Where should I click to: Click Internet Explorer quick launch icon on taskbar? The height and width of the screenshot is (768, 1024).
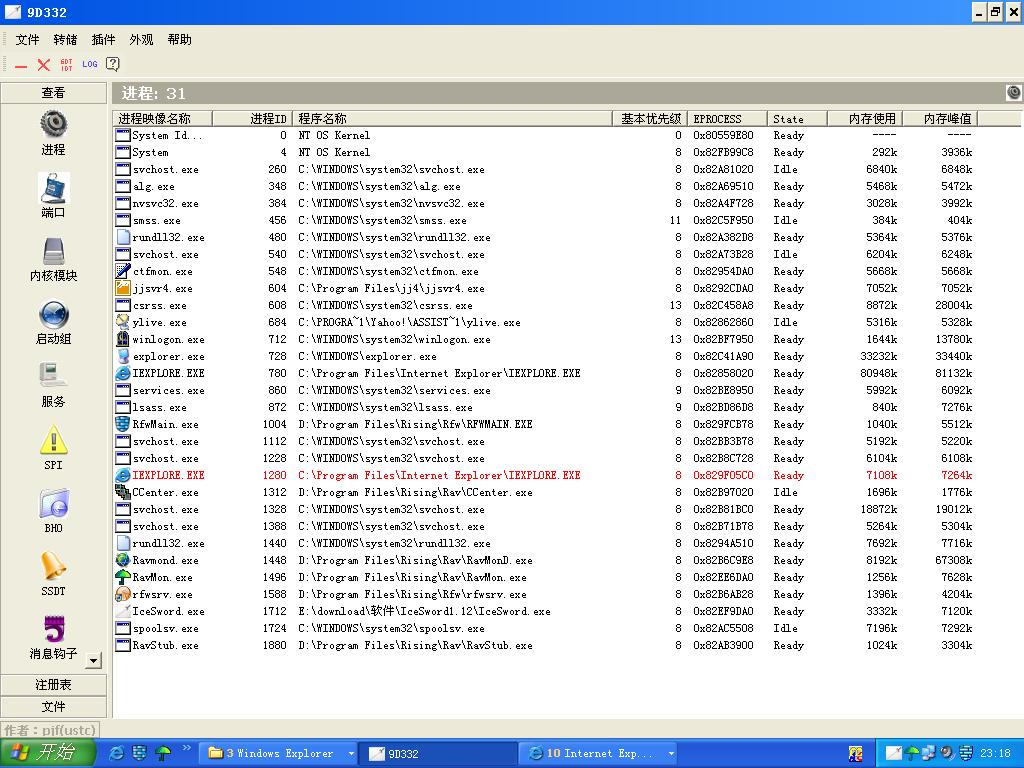click(x=117, y=753)
